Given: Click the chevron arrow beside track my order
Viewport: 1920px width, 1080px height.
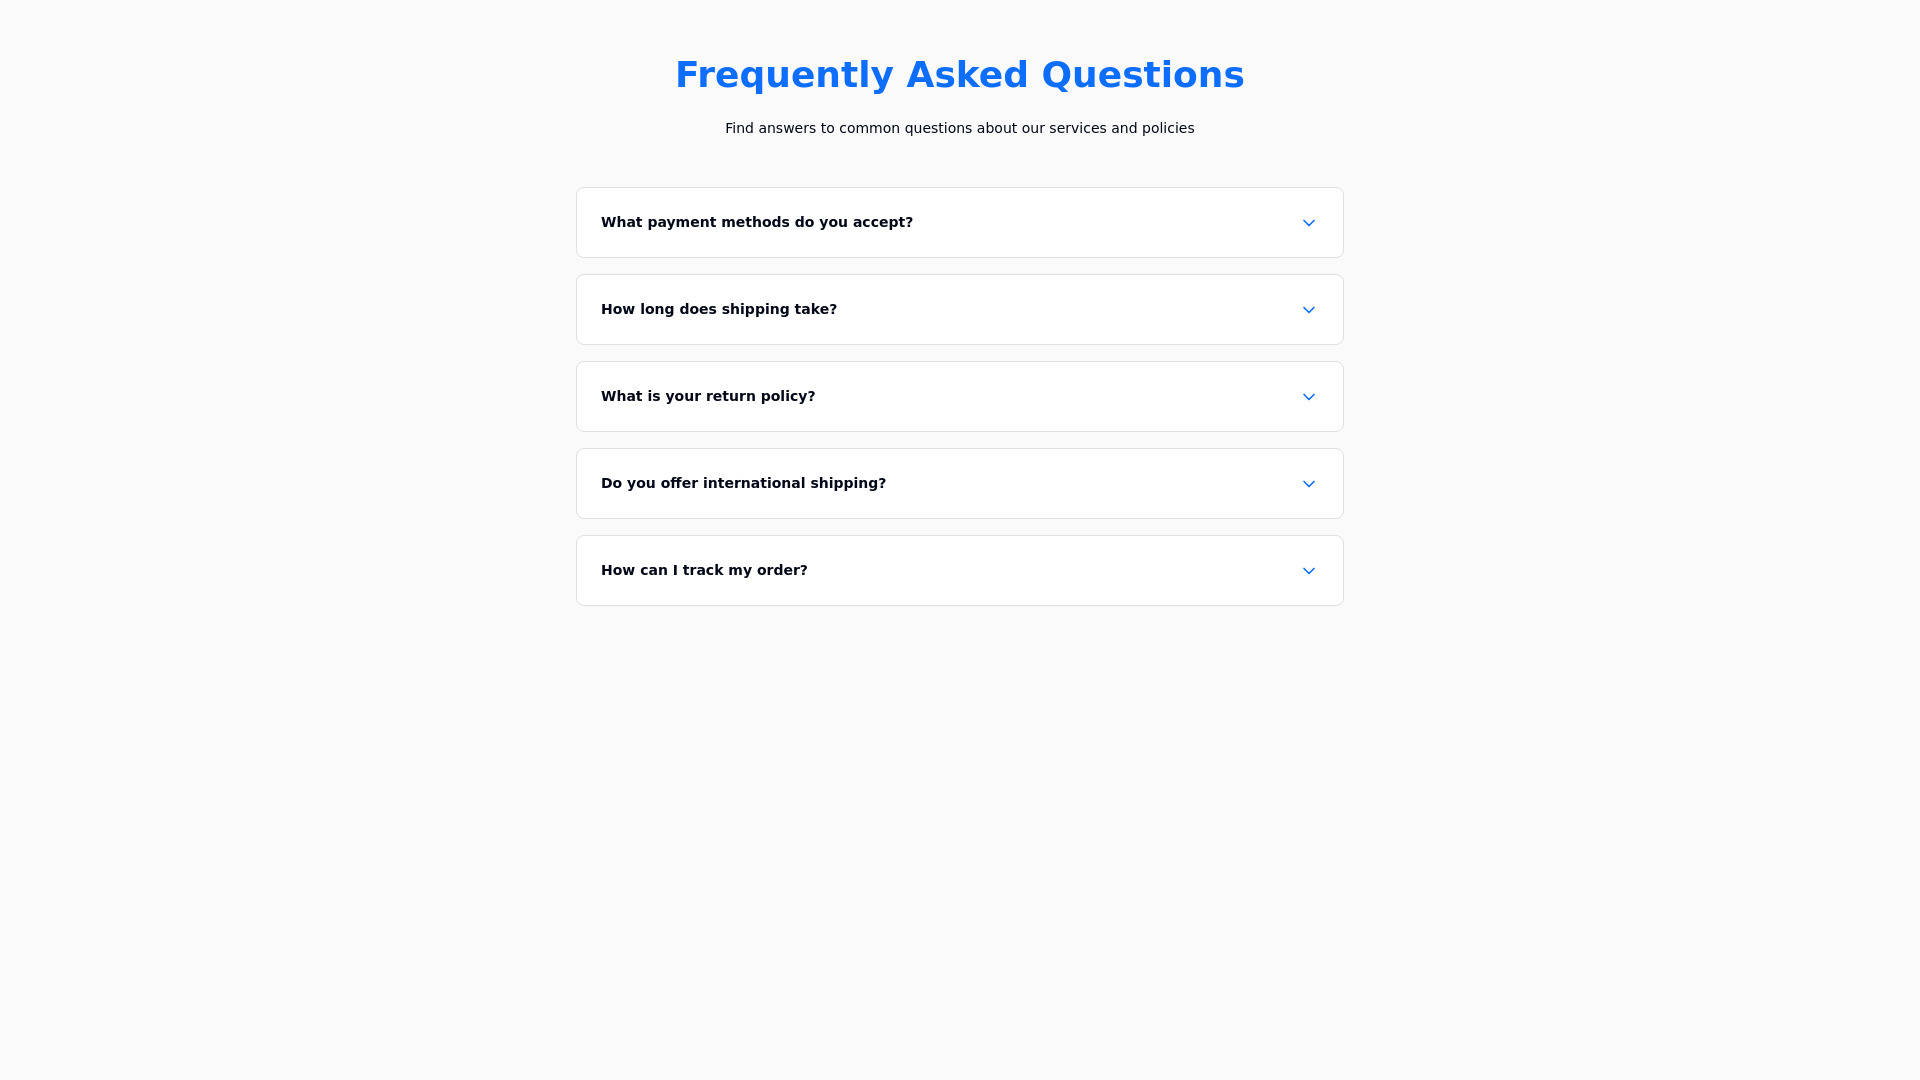Looking at the screenshot, I should (x=1308, y=571).
